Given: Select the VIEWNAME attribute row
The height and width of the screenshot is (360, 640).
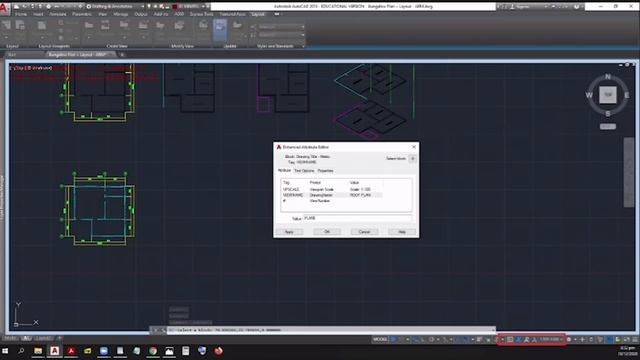Looking at the screenshot, I should click(333, 195).
